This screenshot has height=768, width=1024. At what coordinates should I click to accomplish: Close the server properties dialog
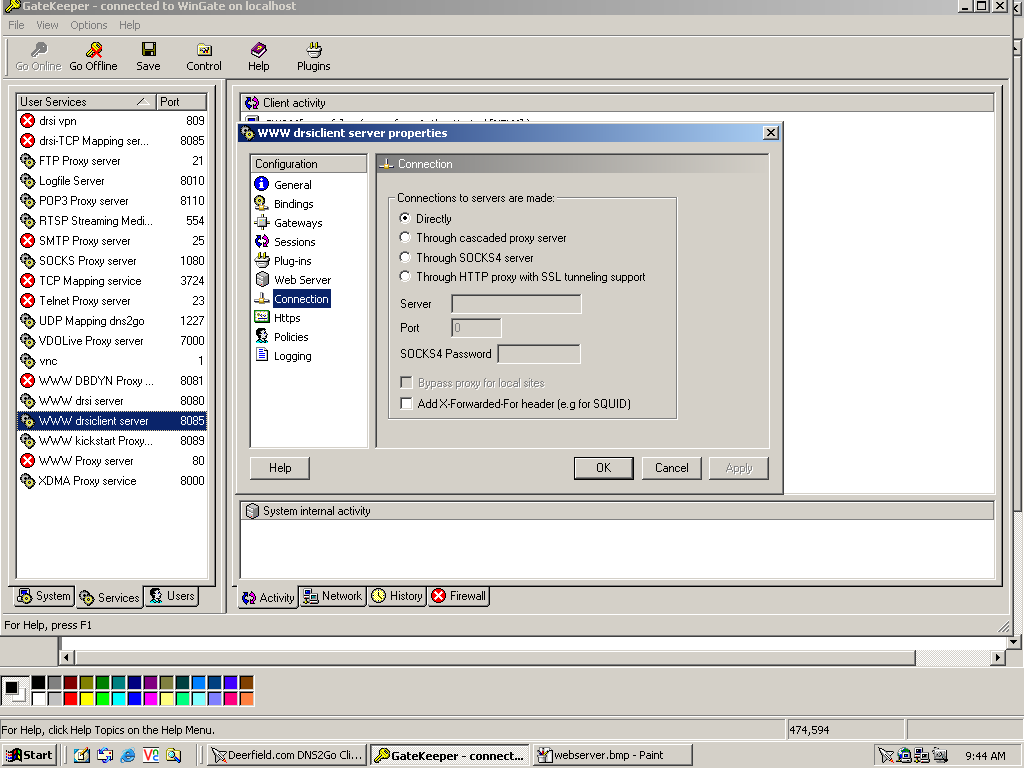(771, 133)
